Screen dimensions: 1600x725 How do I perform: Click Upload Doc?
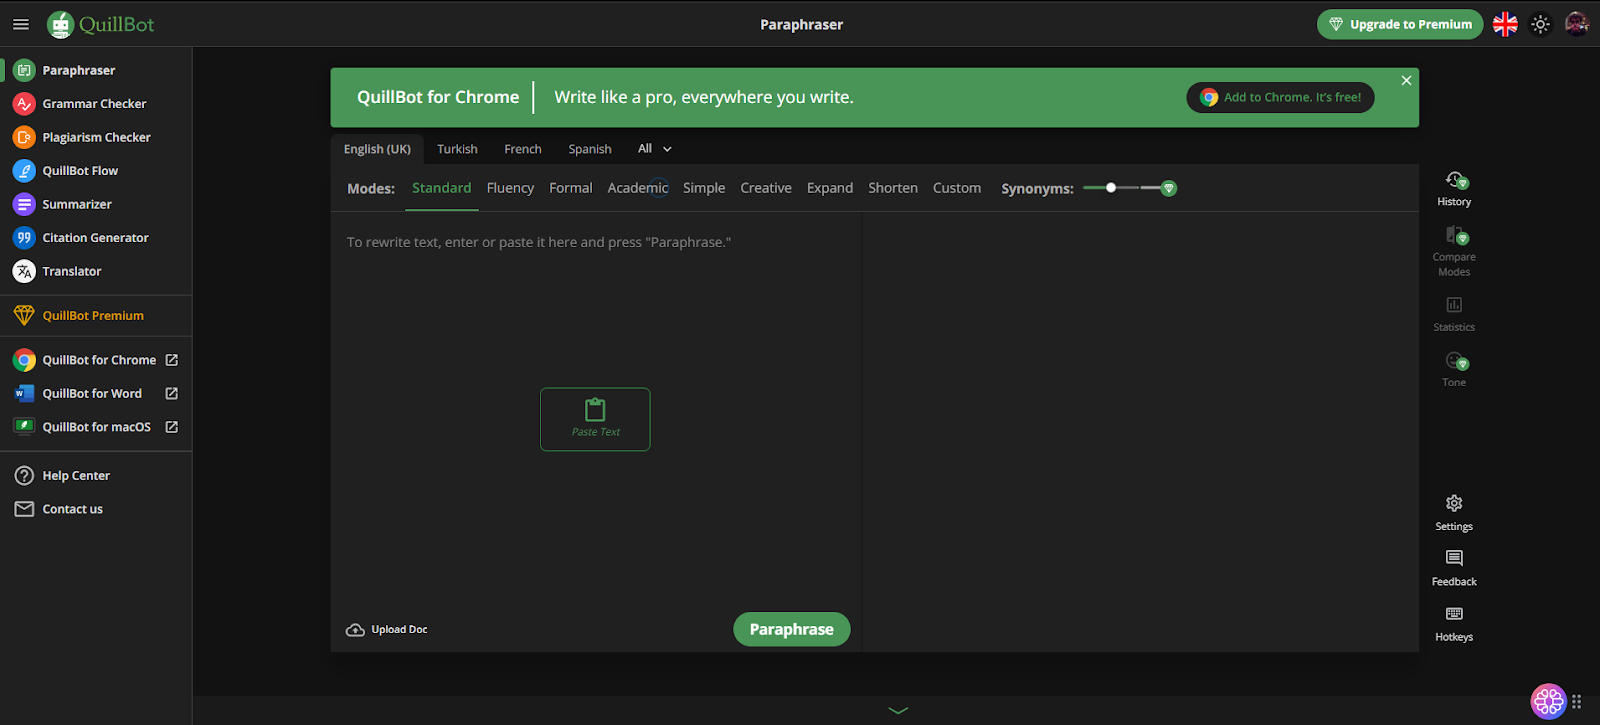(387, 630)
